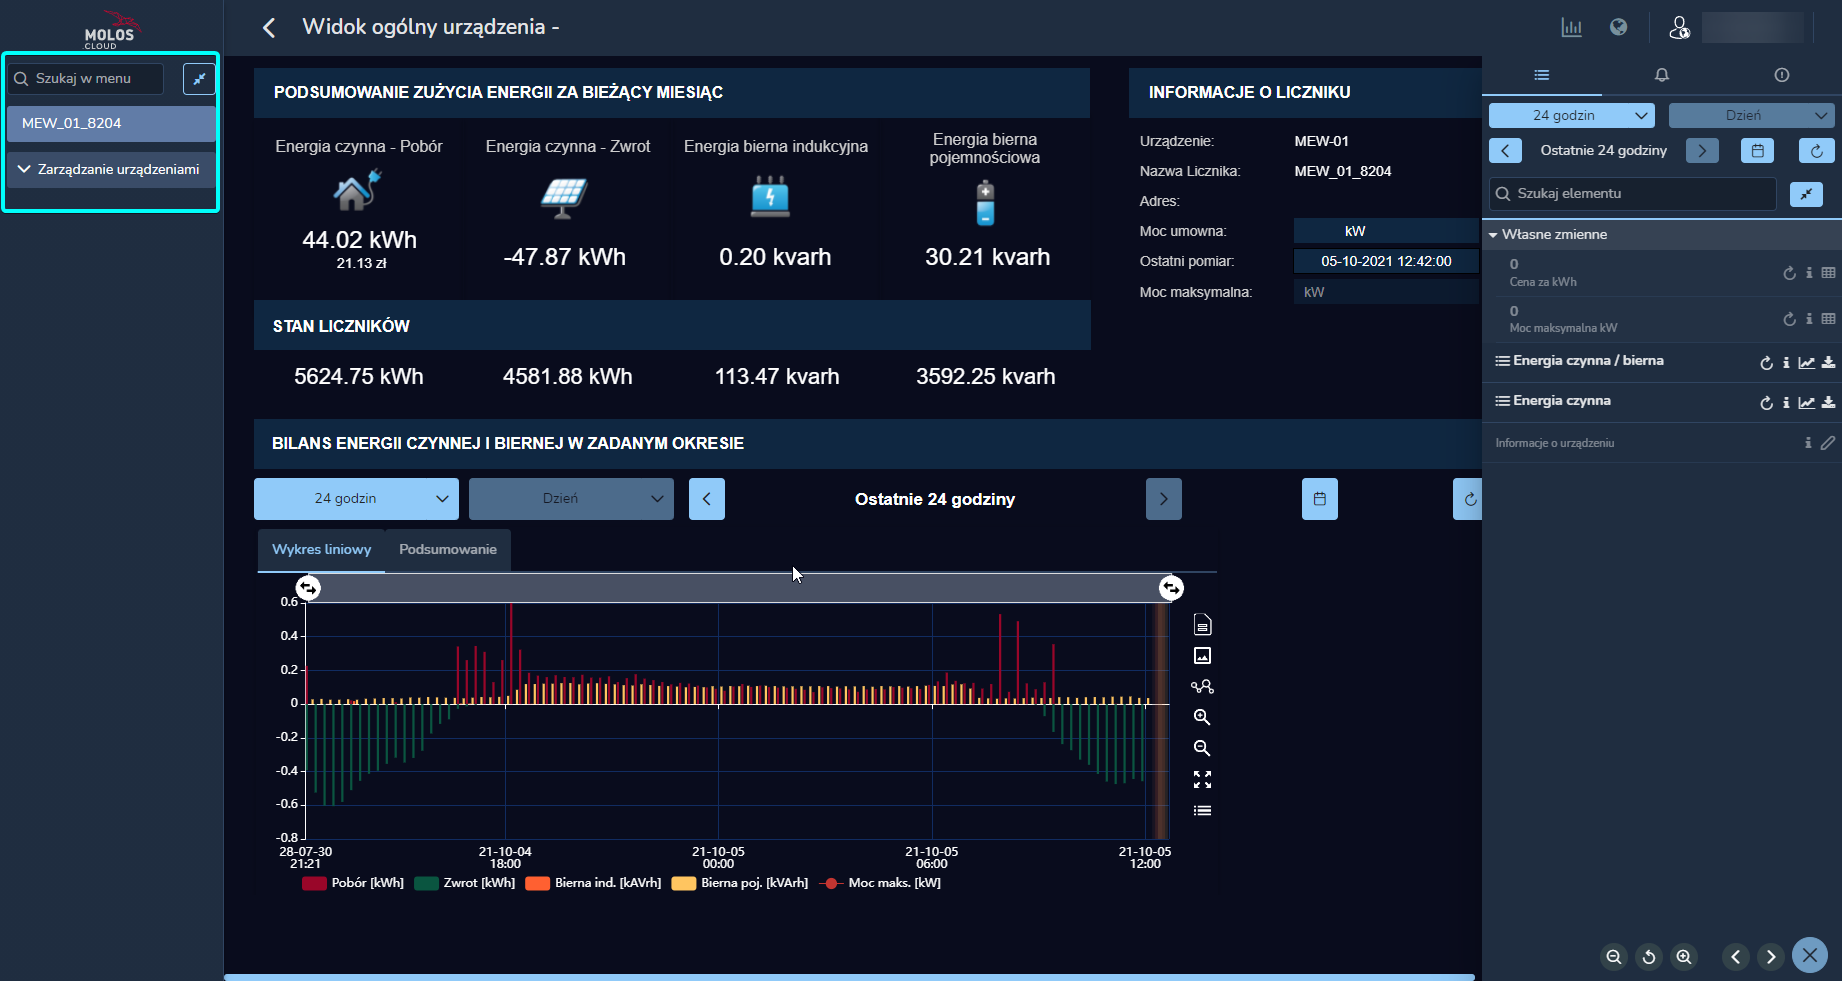
Task: Go to next period in chart section
Action: click(1164, 499)
